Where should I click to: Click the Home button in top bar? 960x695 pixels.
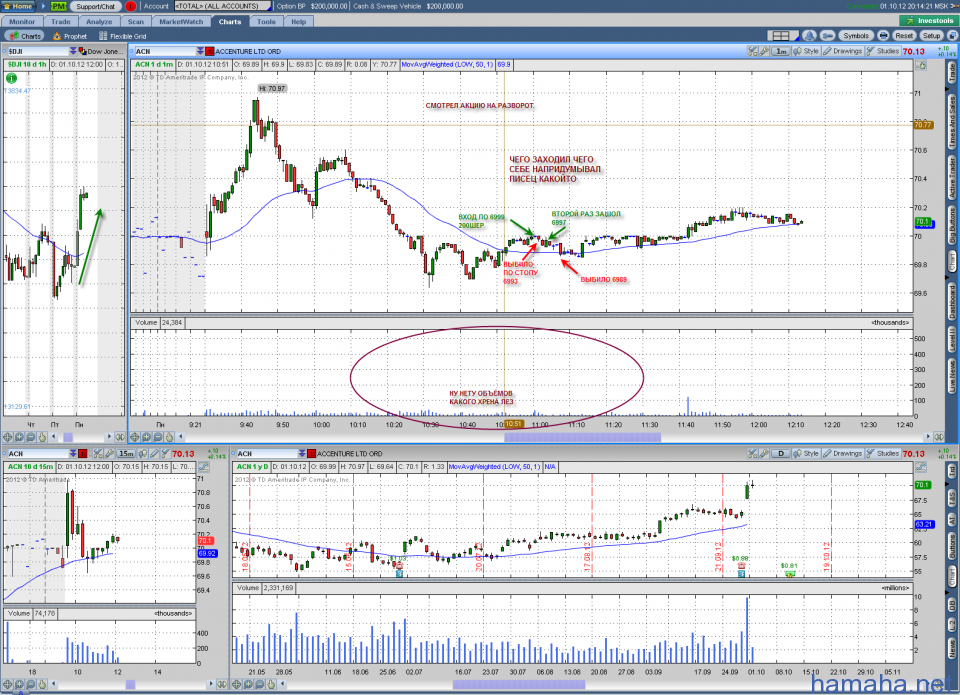coord(18,6)
